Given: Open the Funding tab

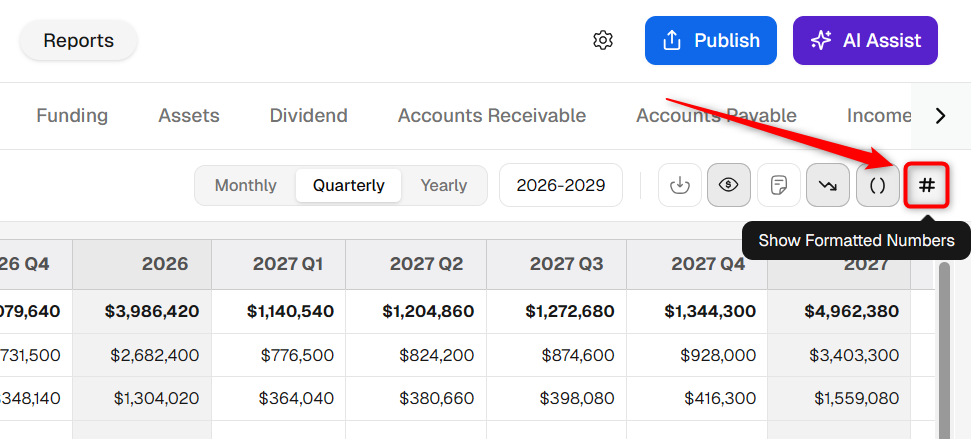Looking at the screenshot, I should pos(72,116).
